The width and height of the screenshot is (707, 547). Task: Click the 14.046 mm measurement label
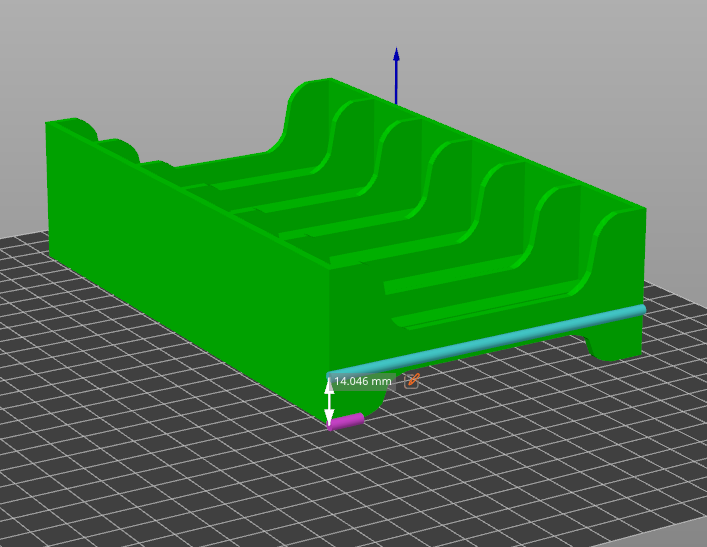click(363, 382)
